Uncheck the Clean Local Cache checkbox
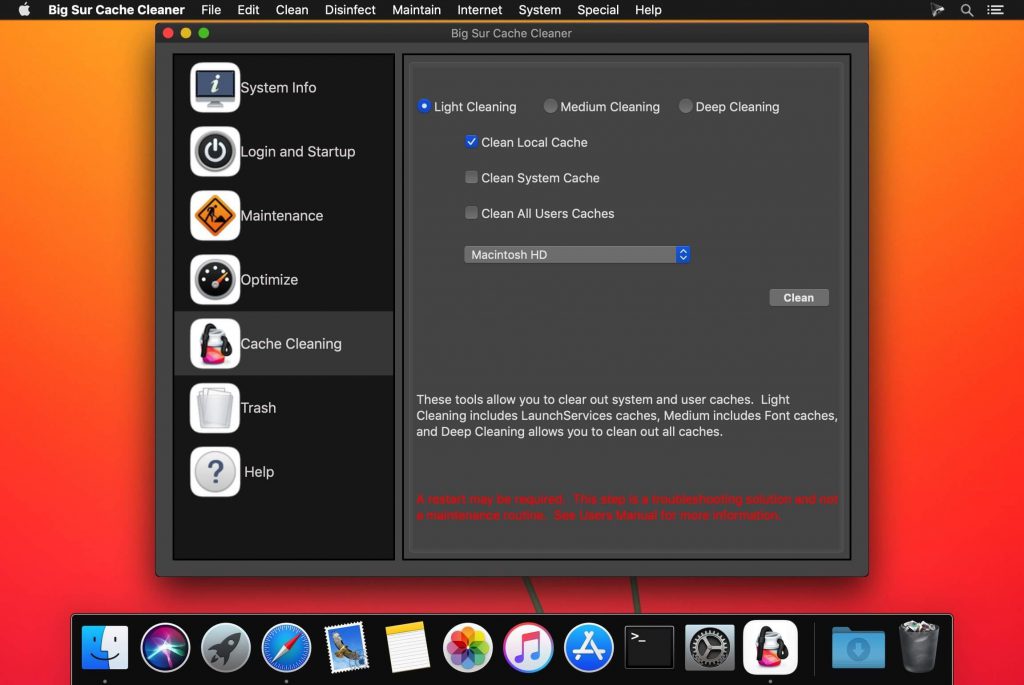 point(471,142)
